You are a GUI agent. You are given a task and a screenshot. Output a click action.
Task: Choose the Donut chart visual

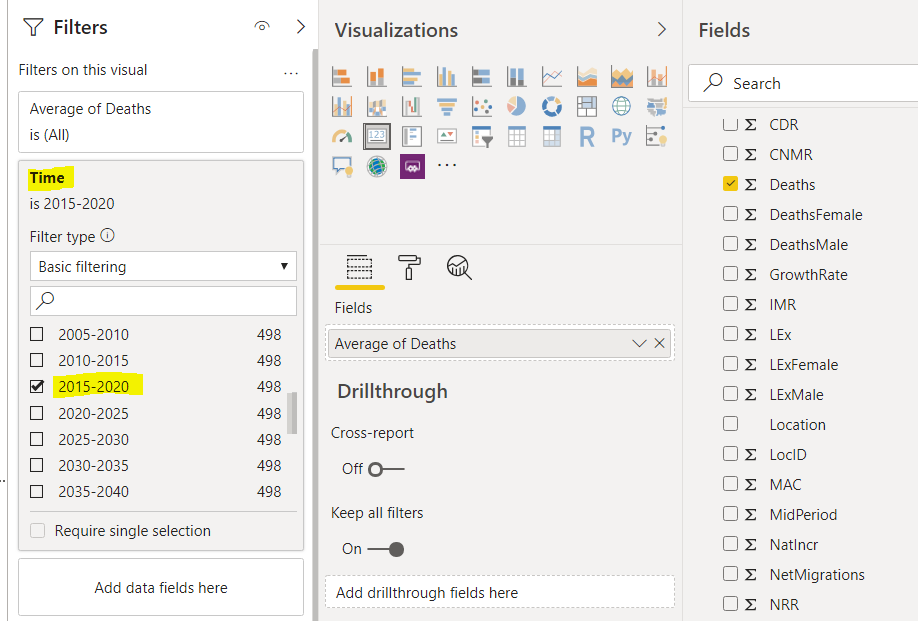pos(551,107)
